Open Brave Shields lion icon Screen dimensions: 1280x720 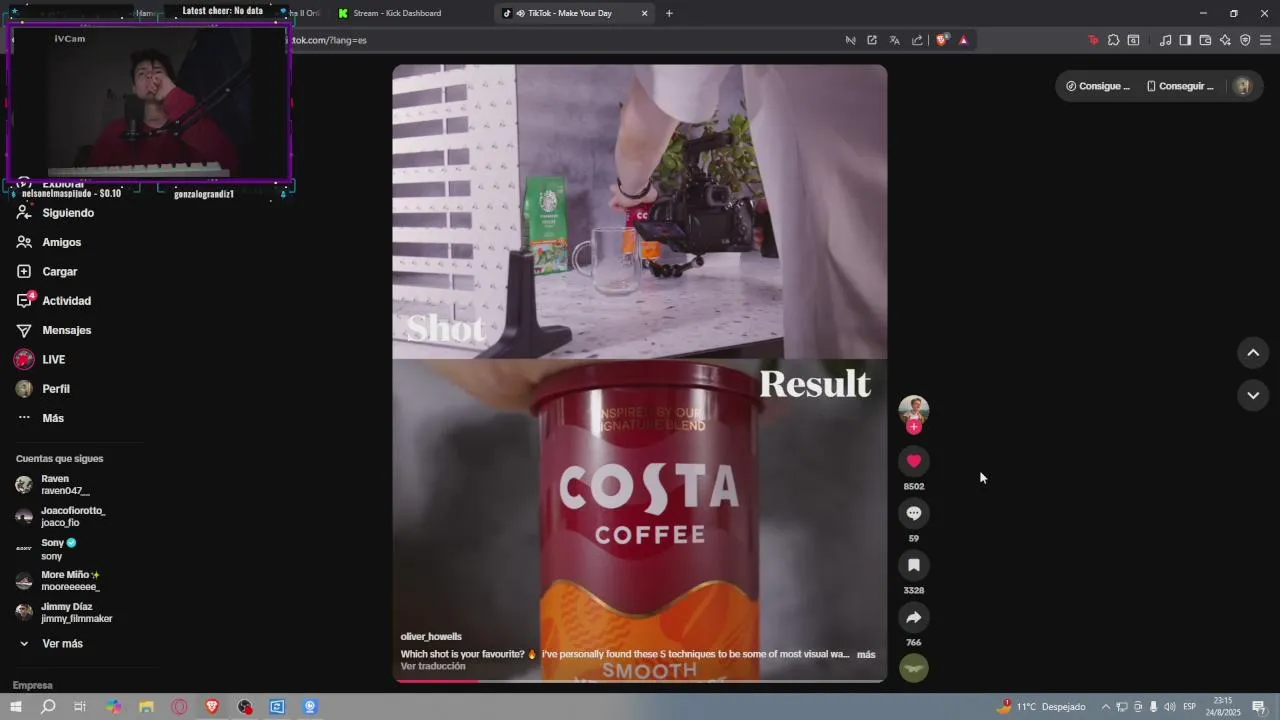[x=941, y=40]
